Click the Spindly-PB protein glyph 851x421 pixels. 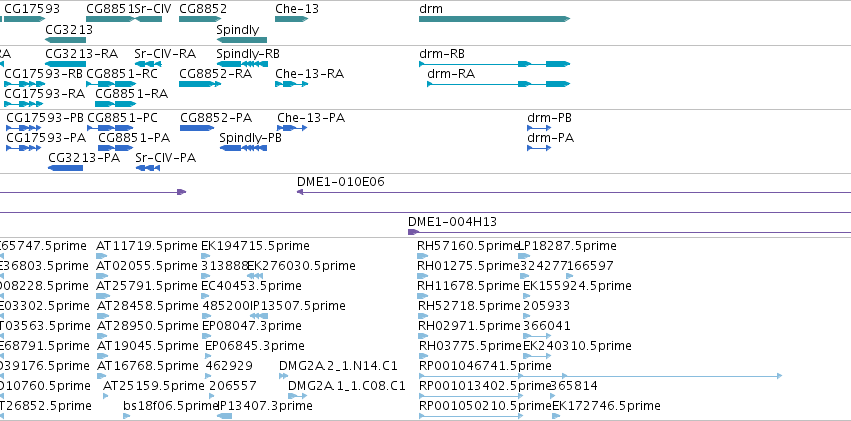click(243, 148)
